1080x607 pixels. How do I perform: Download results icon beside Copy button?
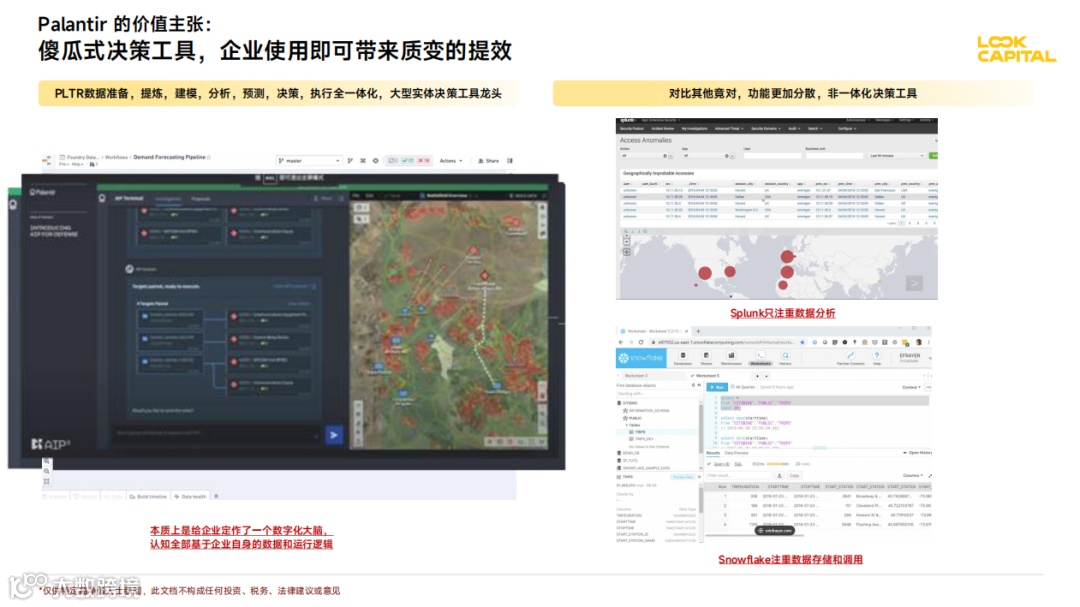(x=779, y=475)
